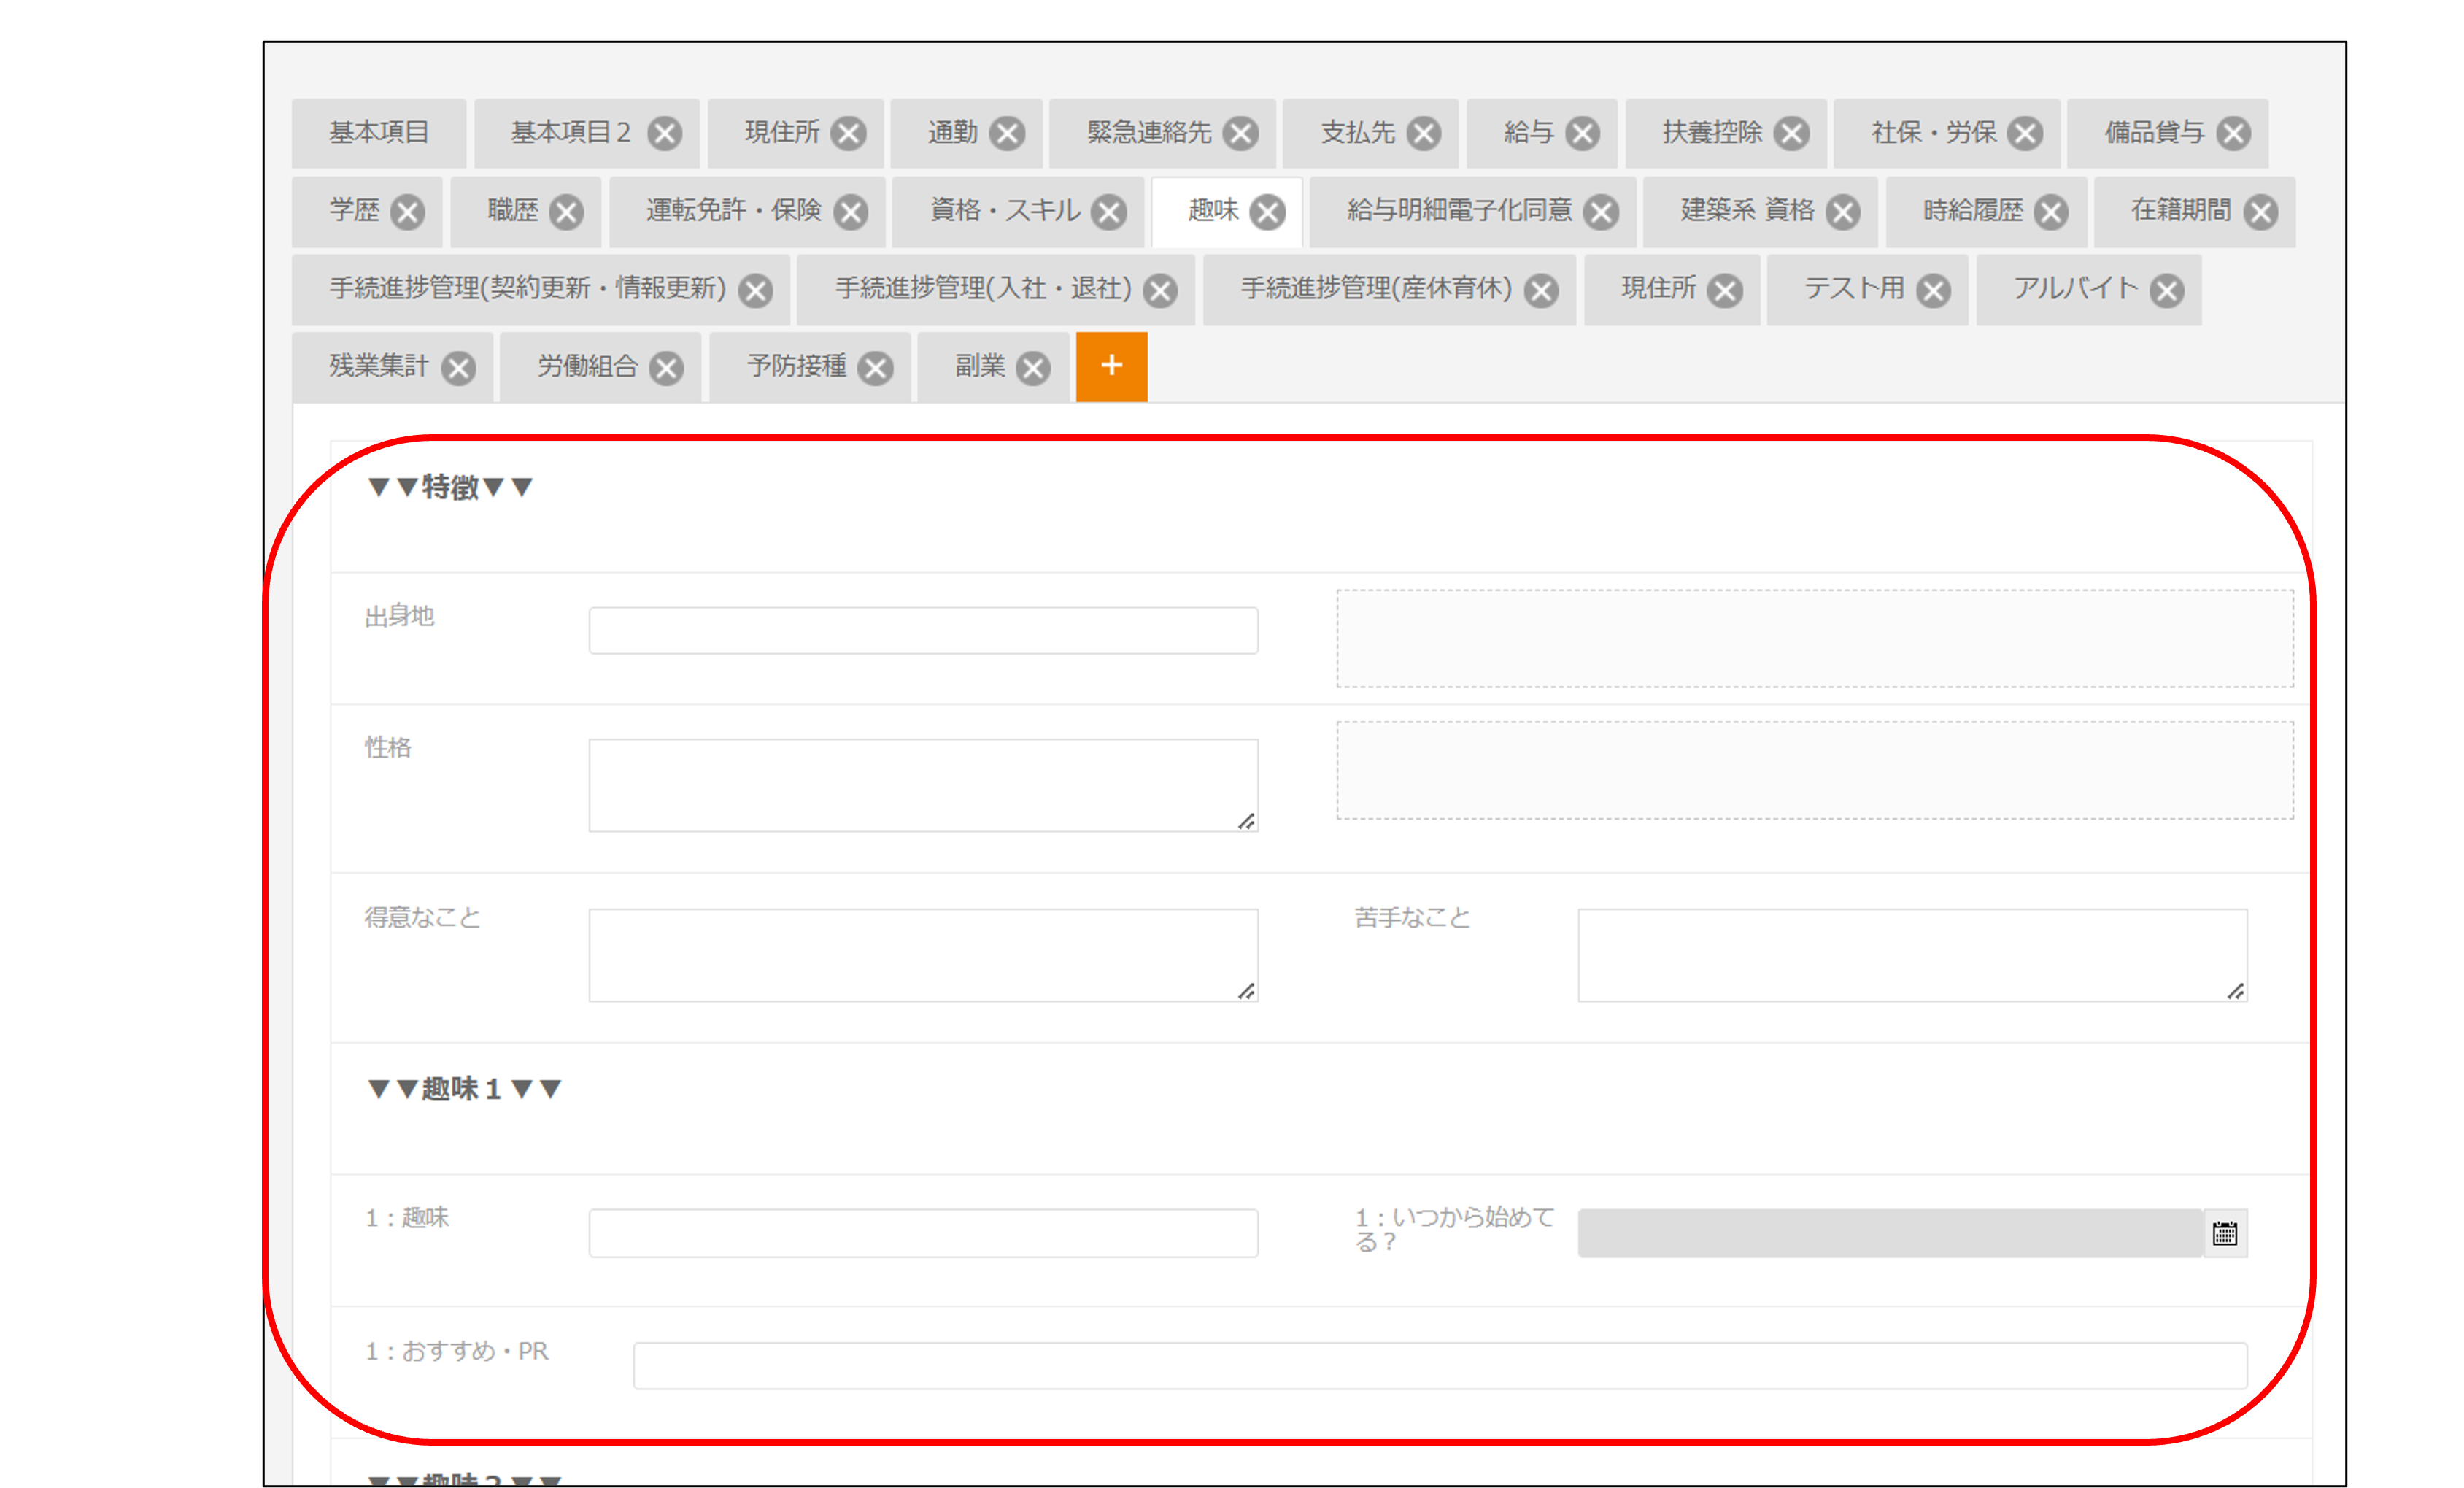Remove the 在籍期間 tab via its X icon
Screen dimensions: 2464x1488
click(2260, 212)
